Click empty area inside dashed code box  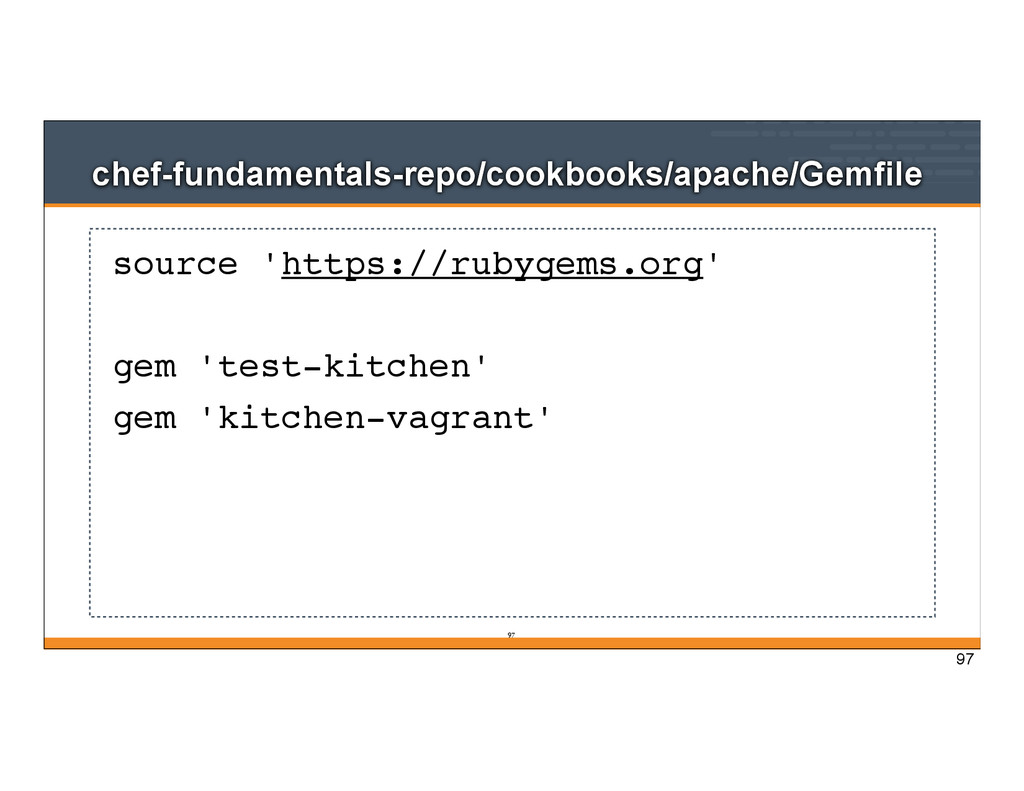click(x=512, y=523)
